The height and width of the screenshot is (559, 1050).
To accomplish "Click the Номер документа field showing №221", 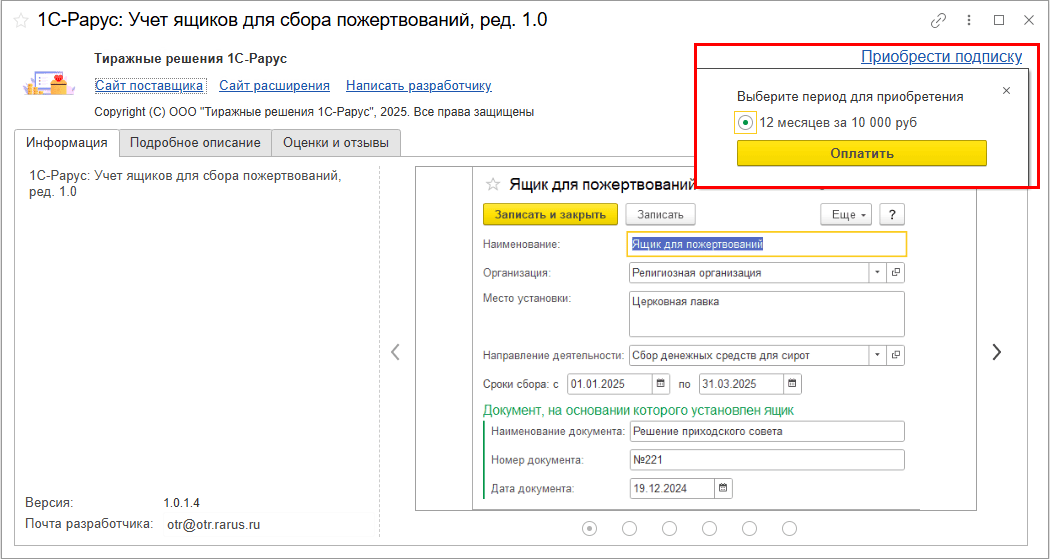I will pyautogui.click(x=767, y=460).
